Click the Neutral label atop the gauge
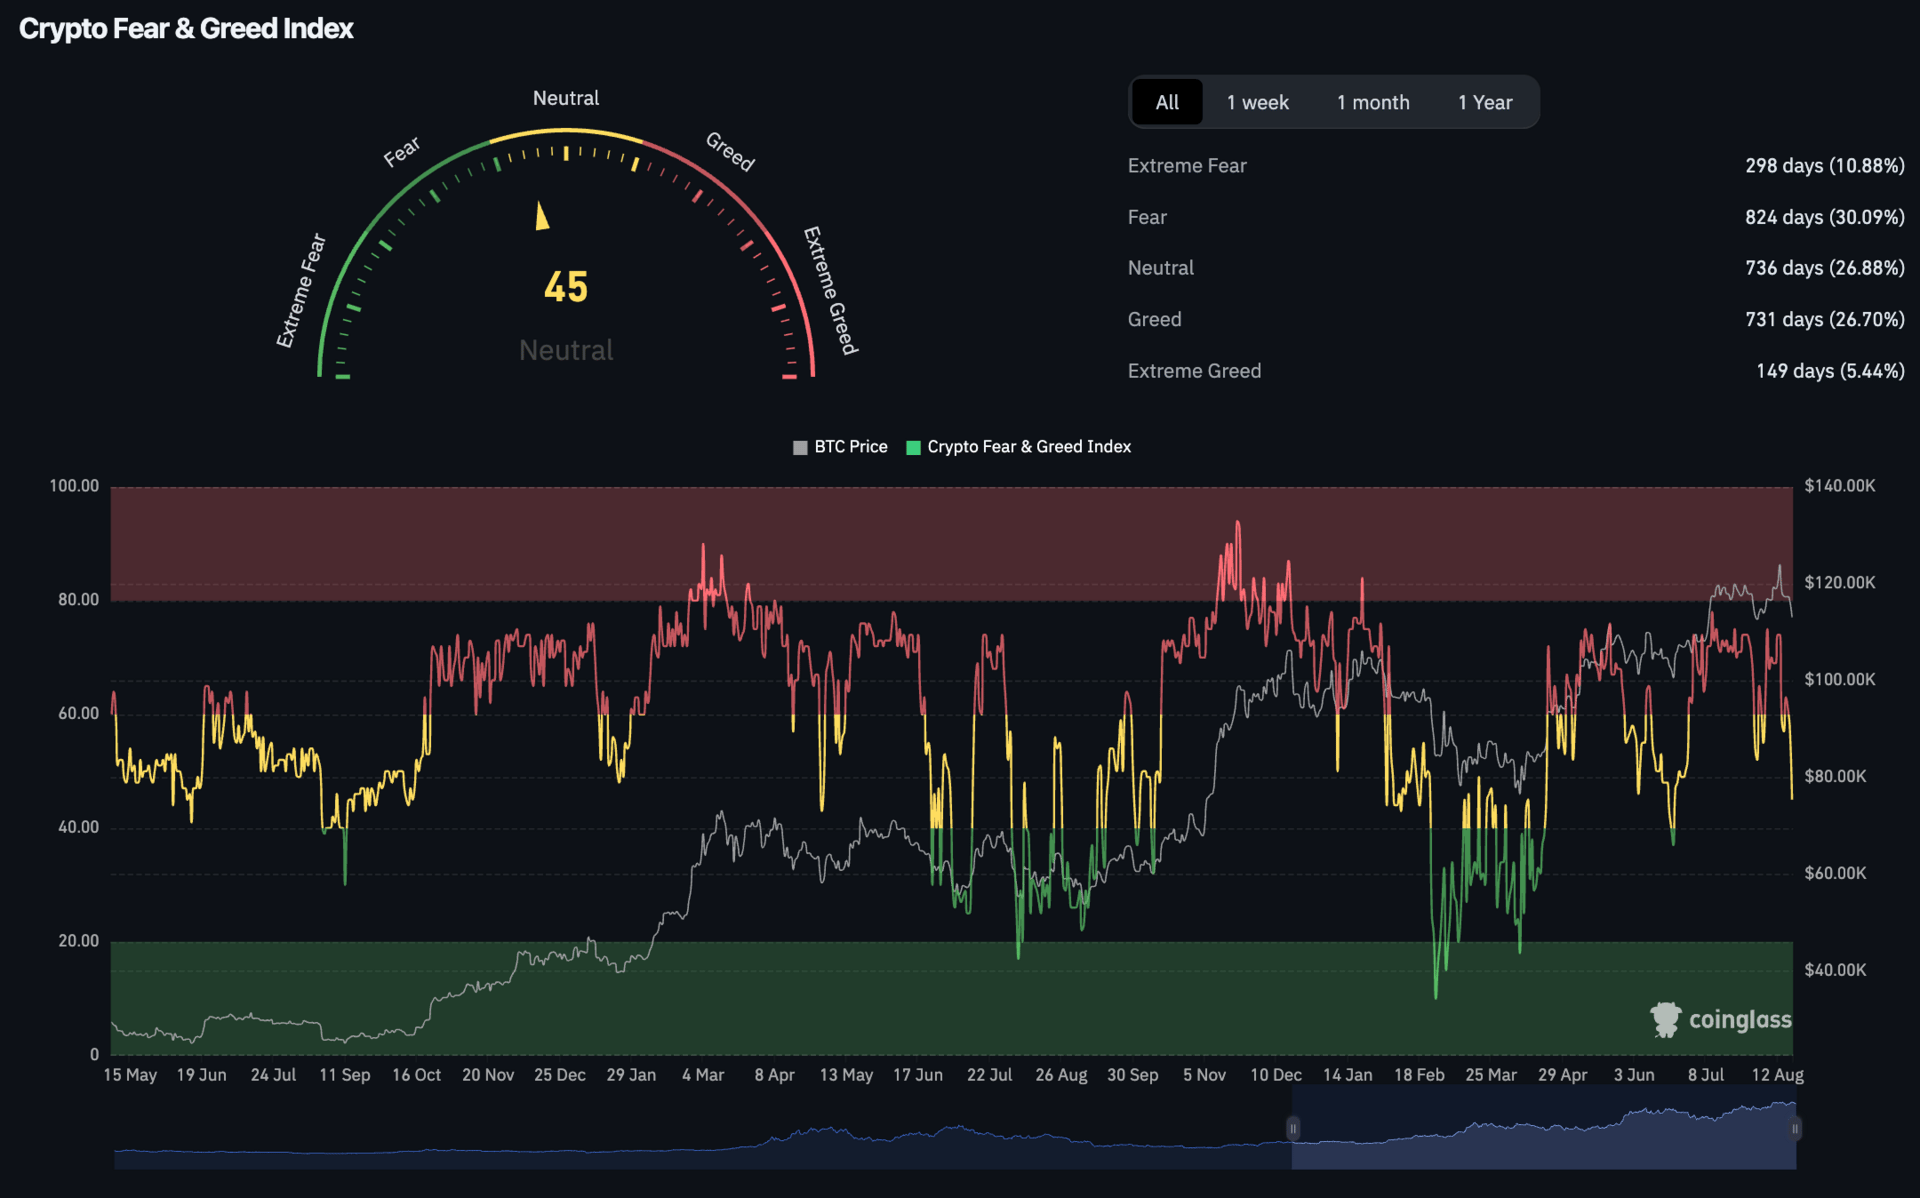 pos(566,98)
